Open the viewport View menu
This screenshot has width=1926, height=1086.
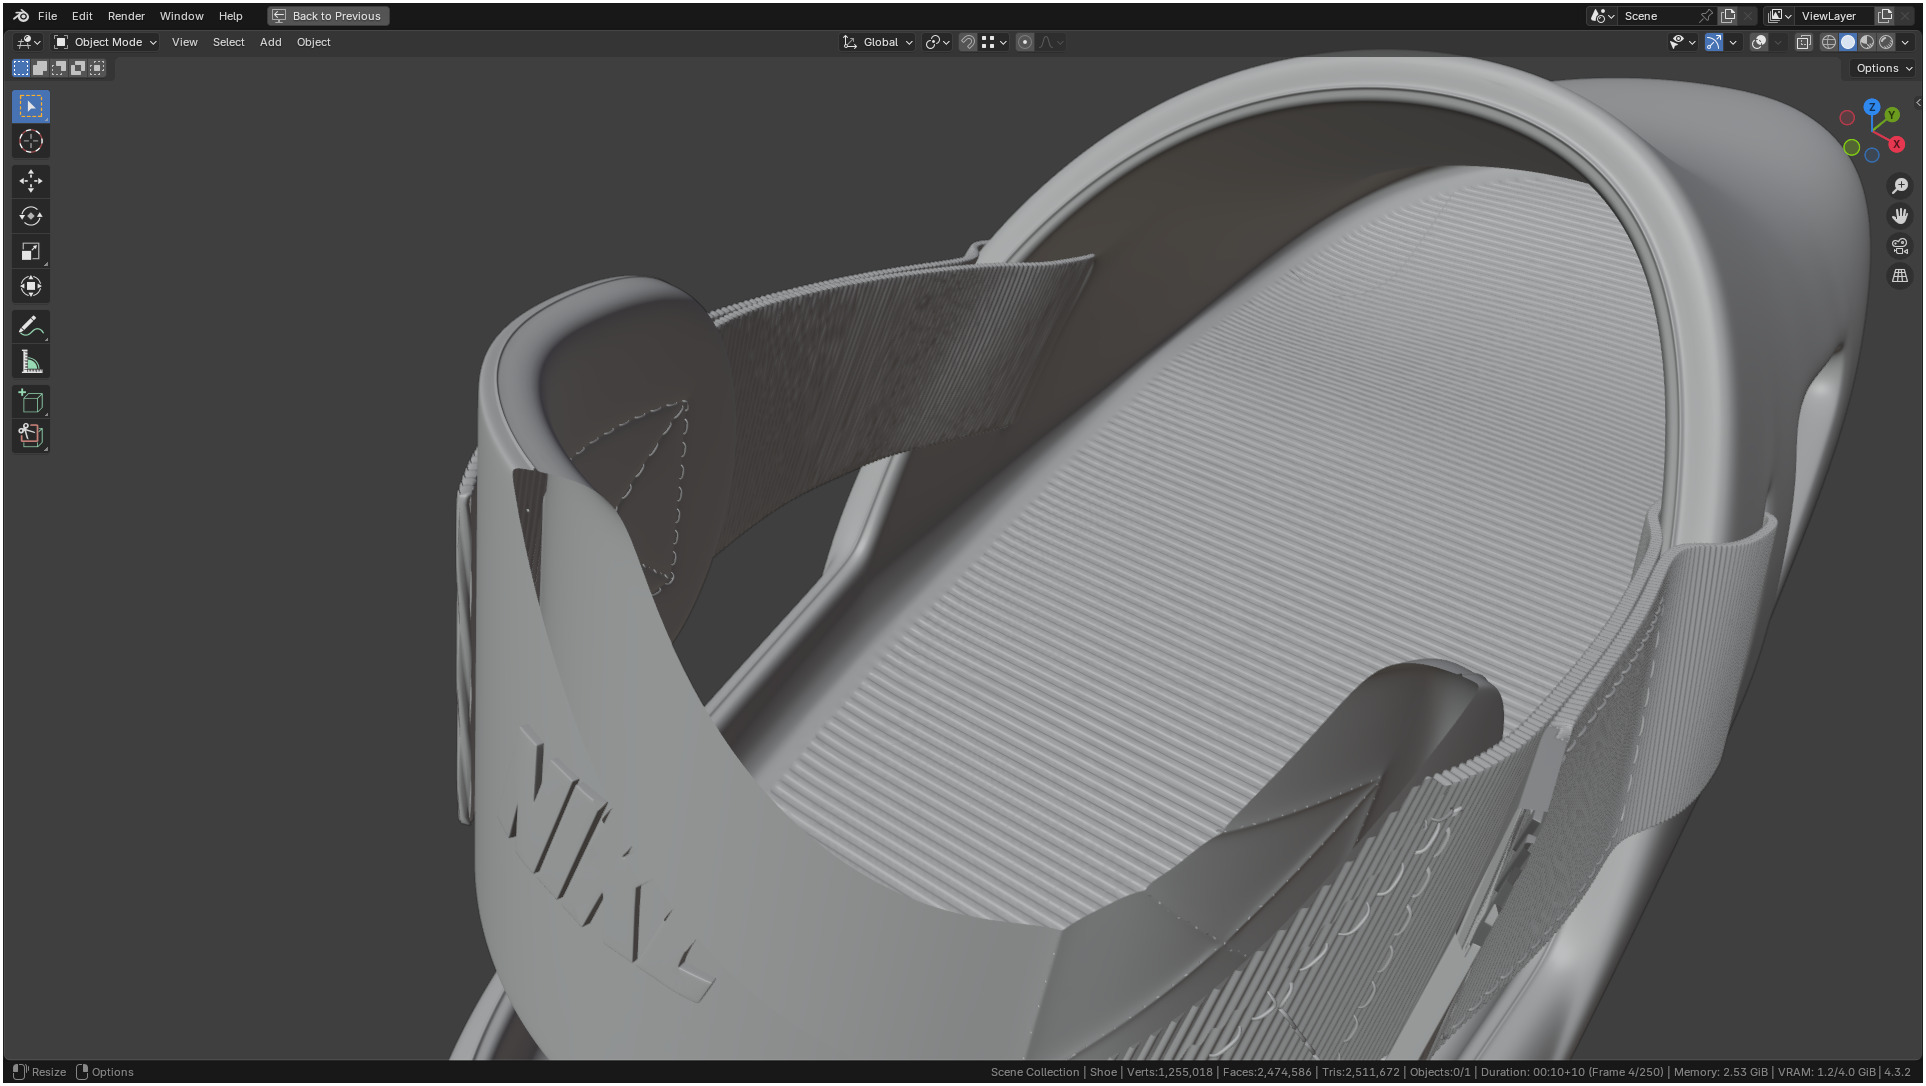pos(184,42)
